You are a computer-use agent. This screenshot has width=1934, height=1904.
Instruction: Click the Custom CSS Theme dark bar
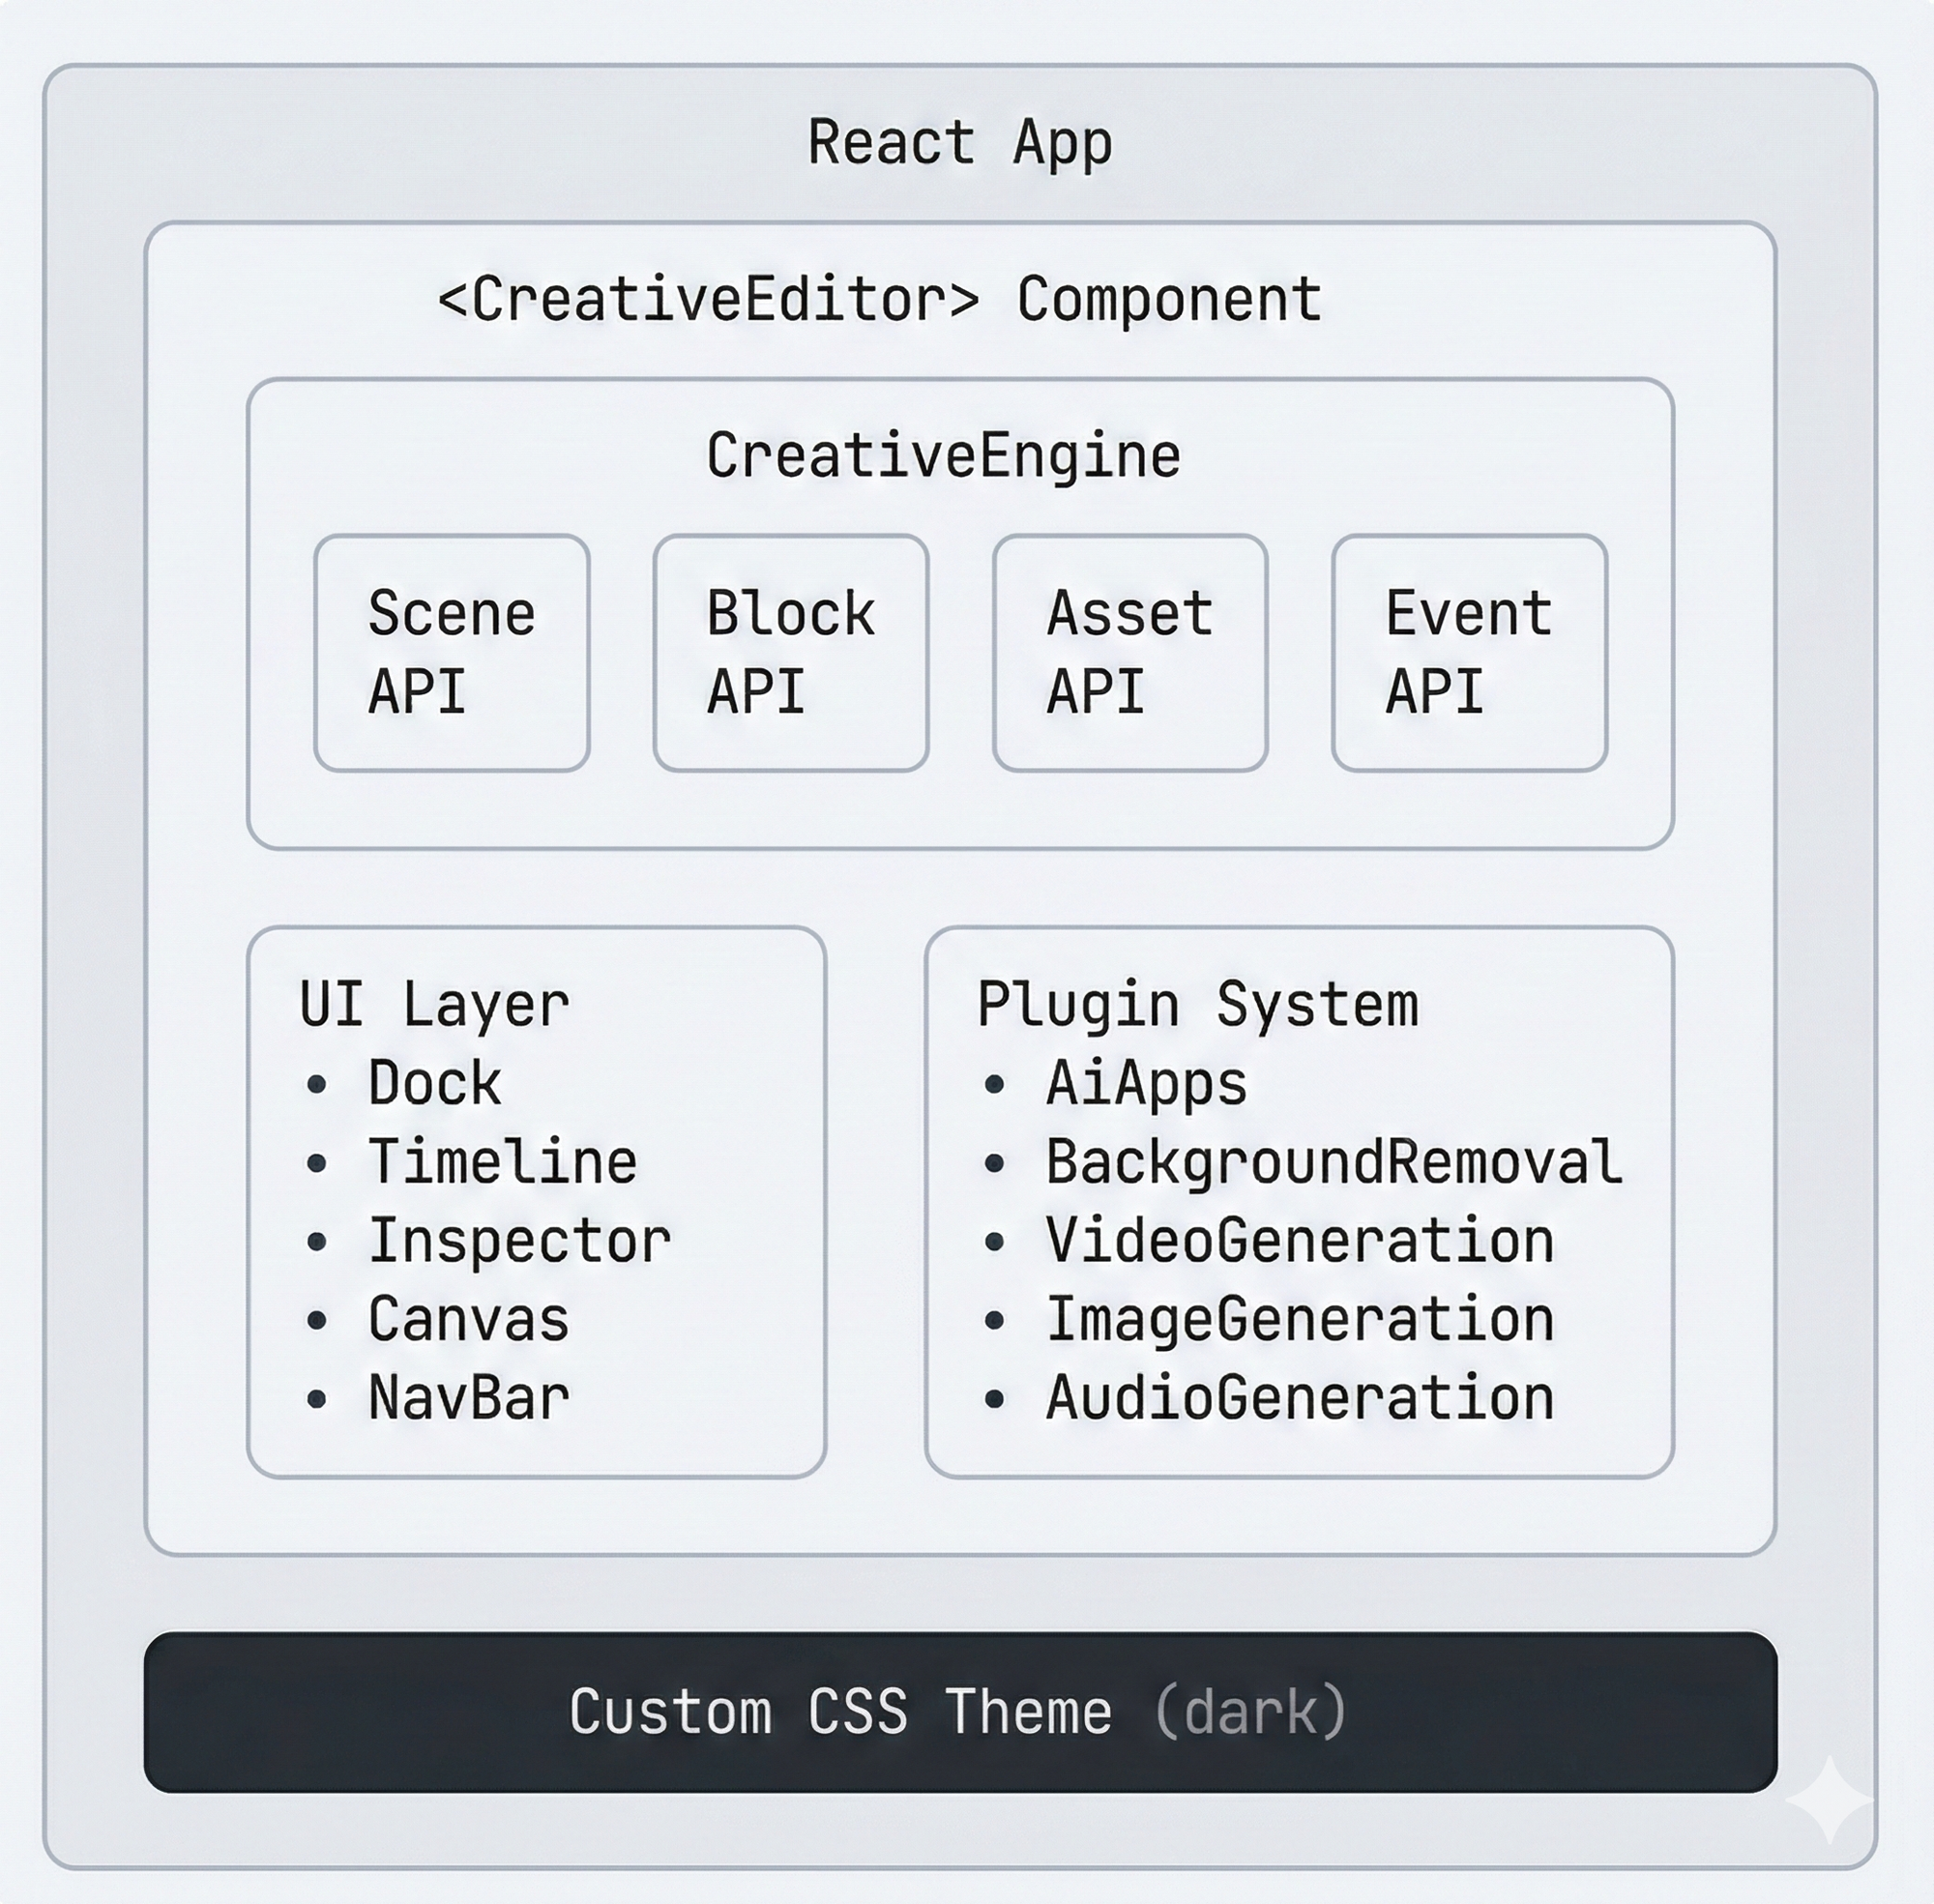[959, 1712]
